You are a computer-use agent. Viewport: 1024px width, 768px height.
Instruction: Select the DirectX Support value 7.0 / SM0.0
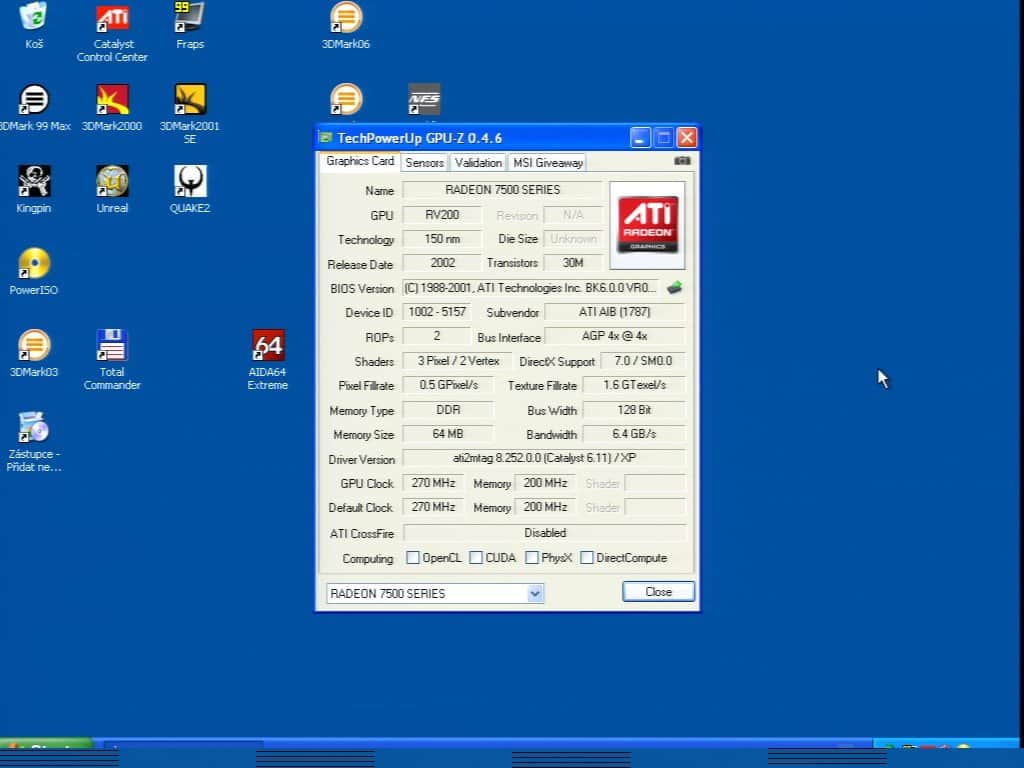[643, 361]
